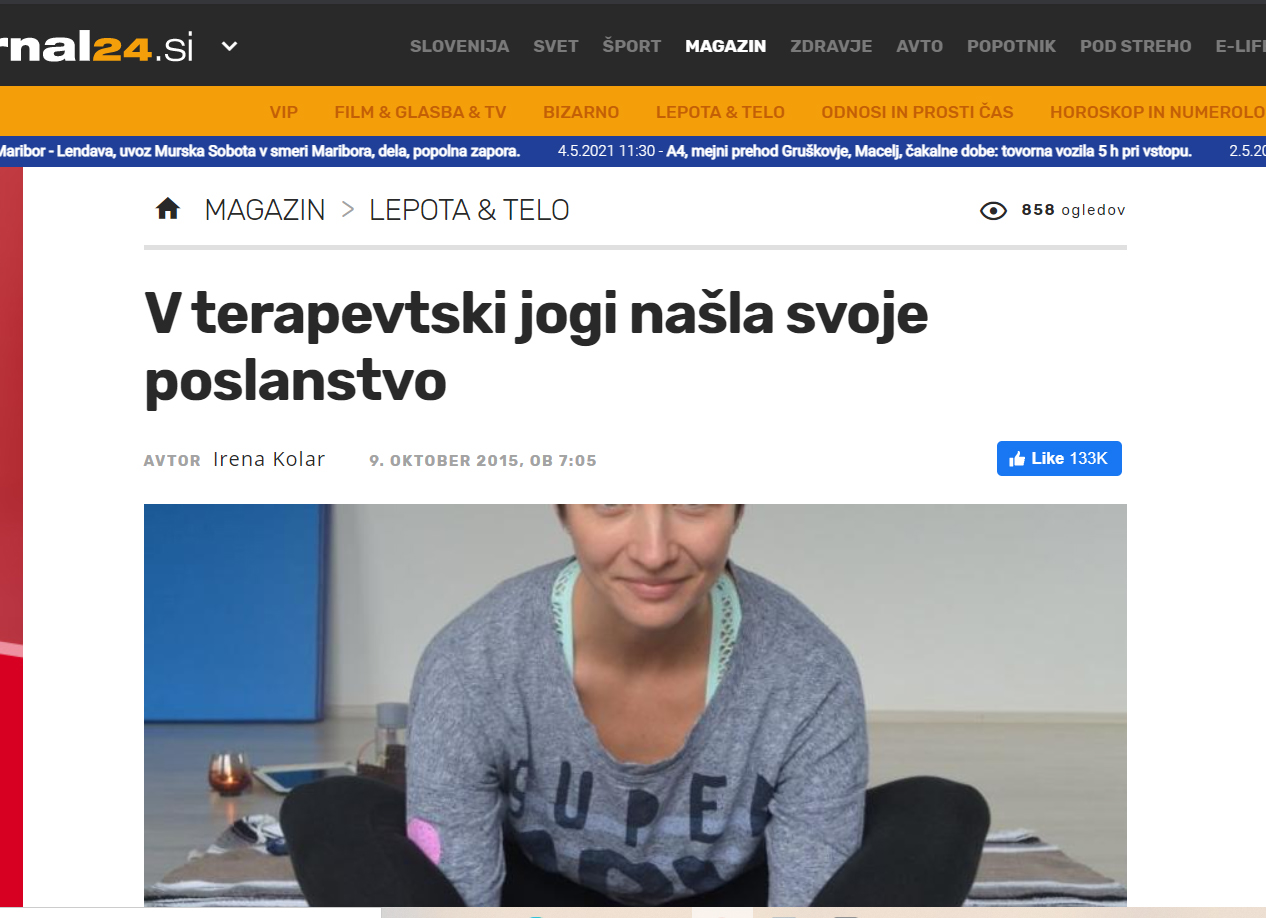Open the žurnal24.si logo homepage
Image resolution: width=1266 pixels, height=918 pixels.
point(97,45)
